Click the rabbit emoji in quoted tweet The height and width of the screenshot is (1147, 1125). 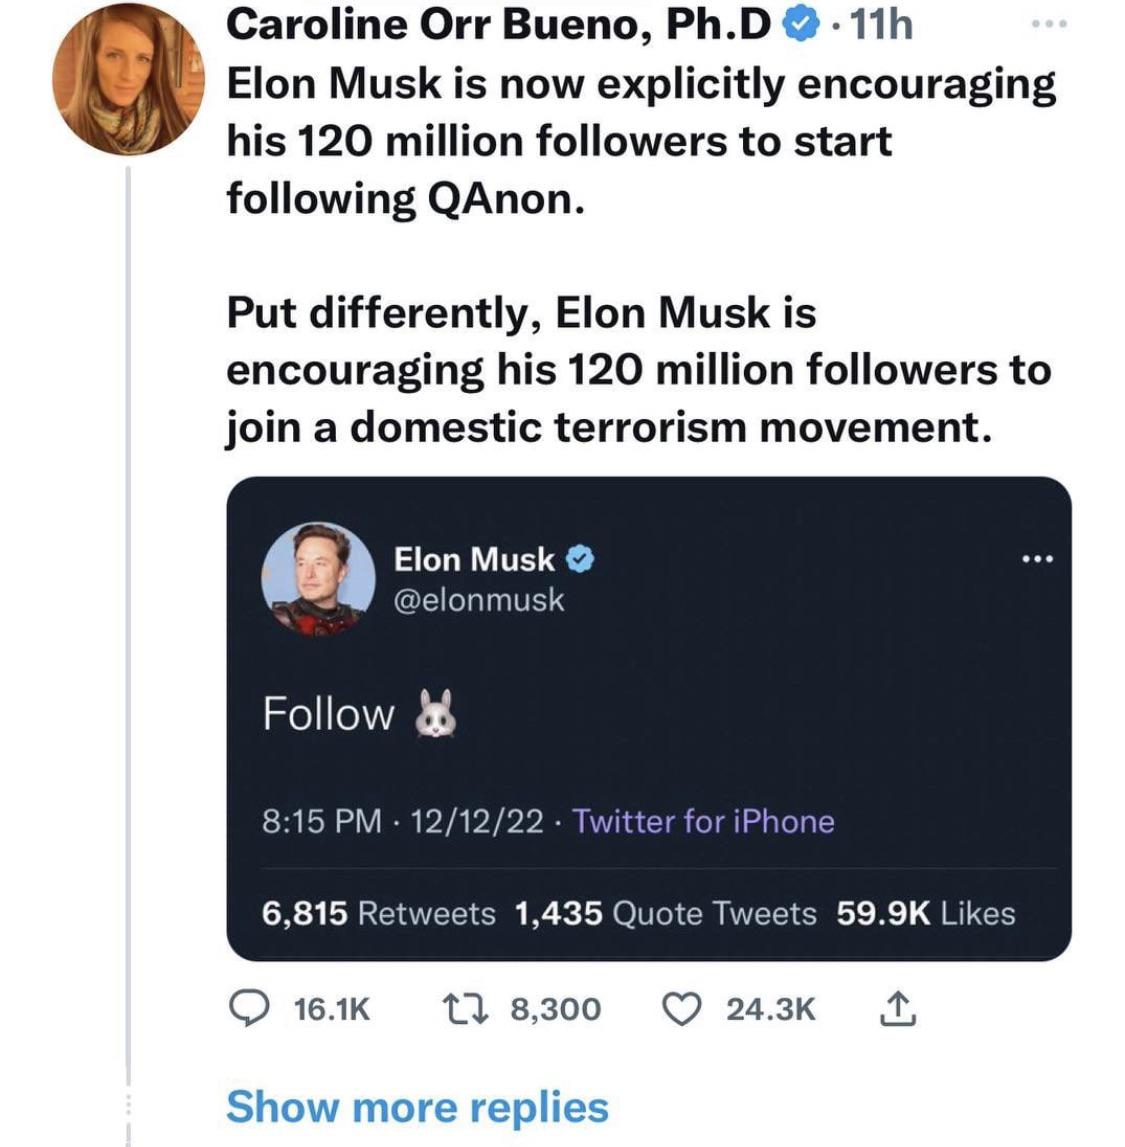click(x=436, y=714)
